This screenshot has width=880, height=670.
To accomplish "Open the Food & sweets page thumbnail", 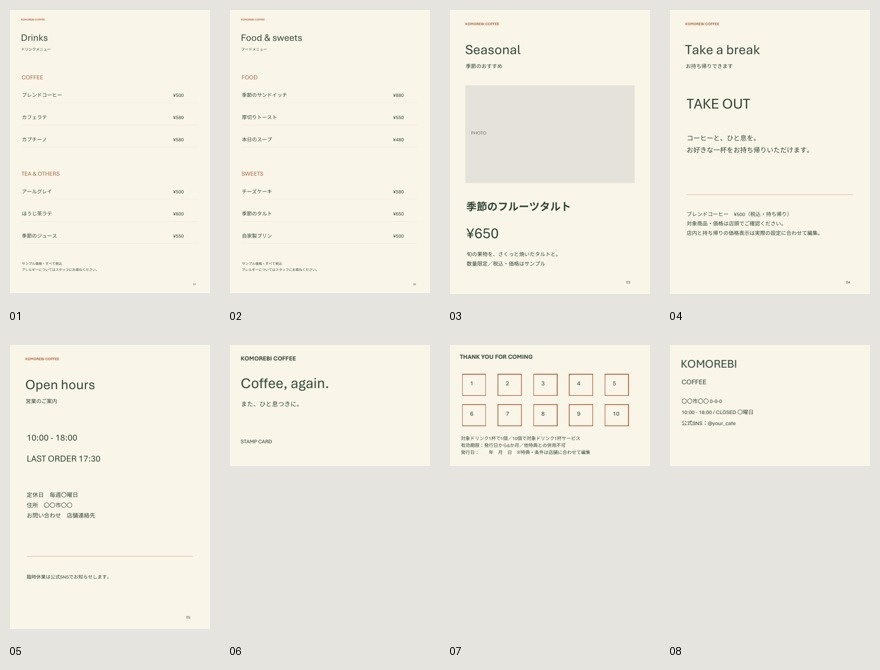I will pos(330,152).
